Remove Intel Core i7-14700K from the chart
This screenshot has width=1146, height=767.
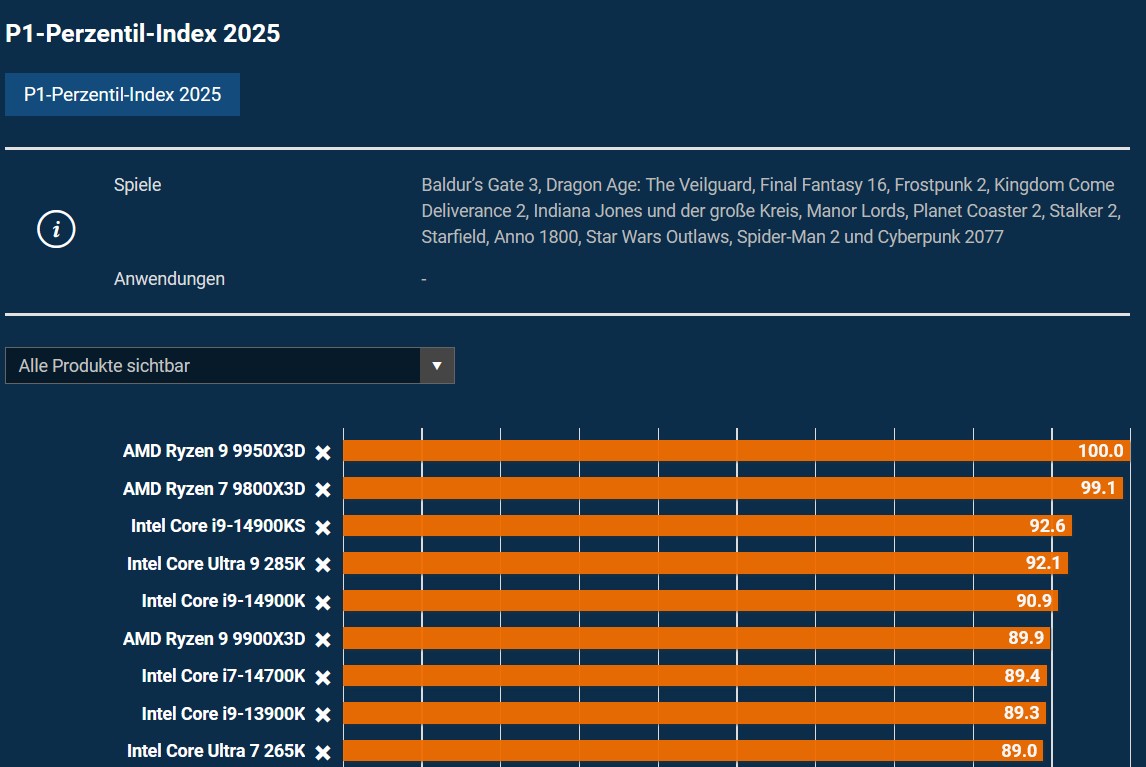click(x=322, y=676)
